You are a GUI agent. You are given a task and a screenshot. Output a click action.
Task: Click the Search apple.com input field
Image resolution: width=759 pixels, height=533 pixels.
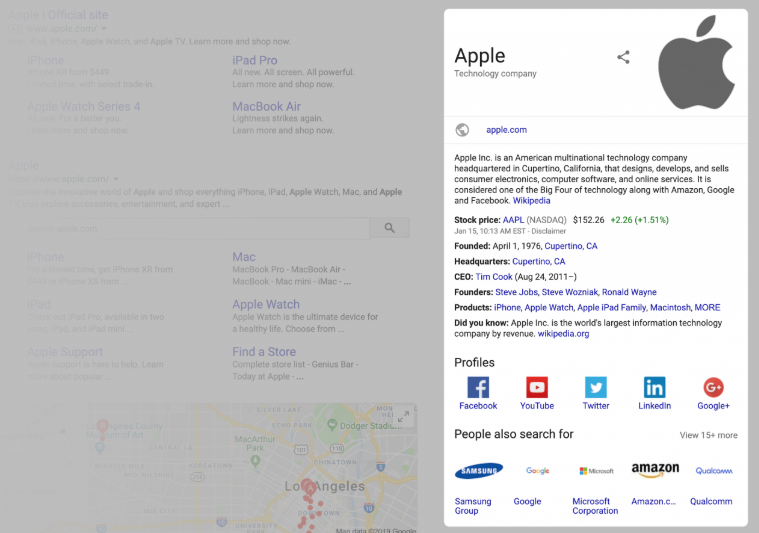198,228
